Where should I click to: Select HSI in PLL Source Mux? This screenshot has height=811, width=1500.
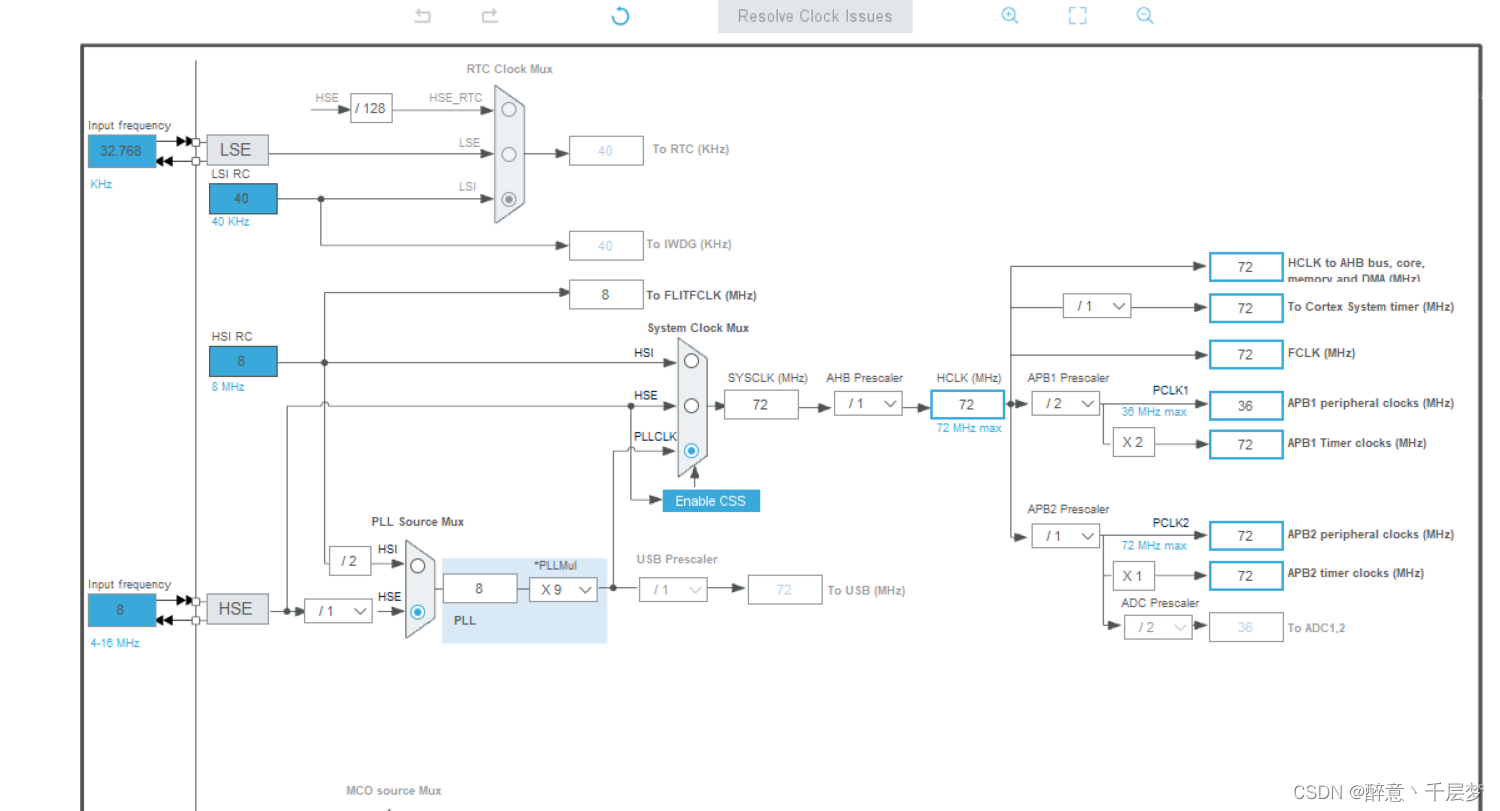(x=418, y=566)
